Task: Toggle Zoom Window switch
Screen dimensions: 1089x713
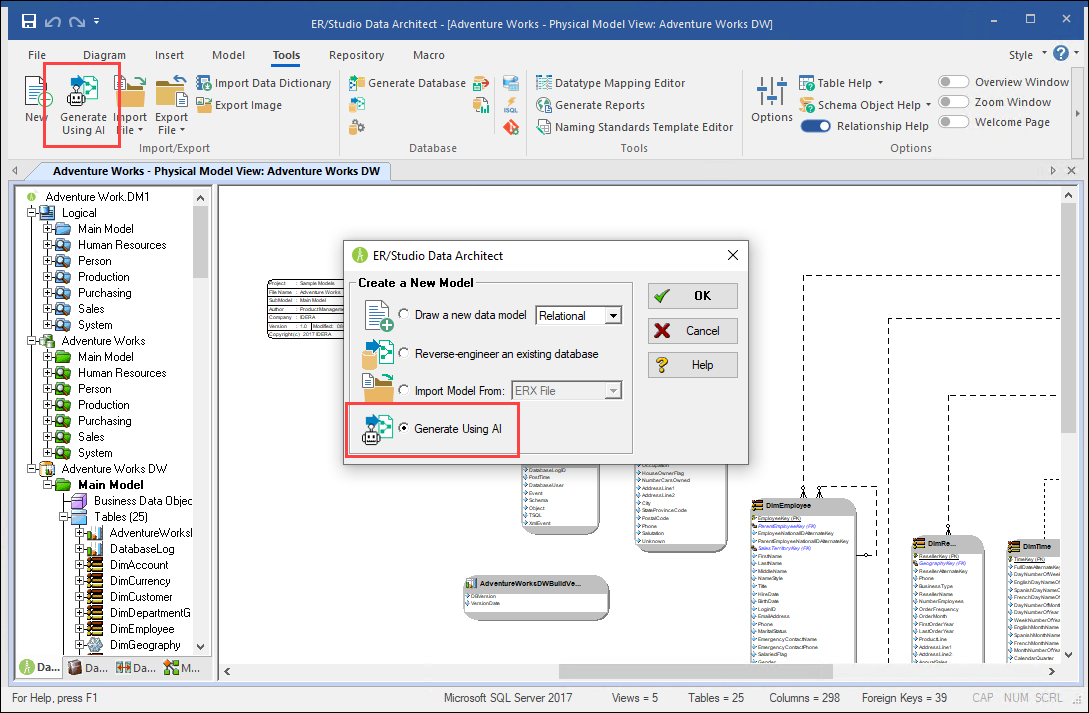Action: tap(954, 102)
